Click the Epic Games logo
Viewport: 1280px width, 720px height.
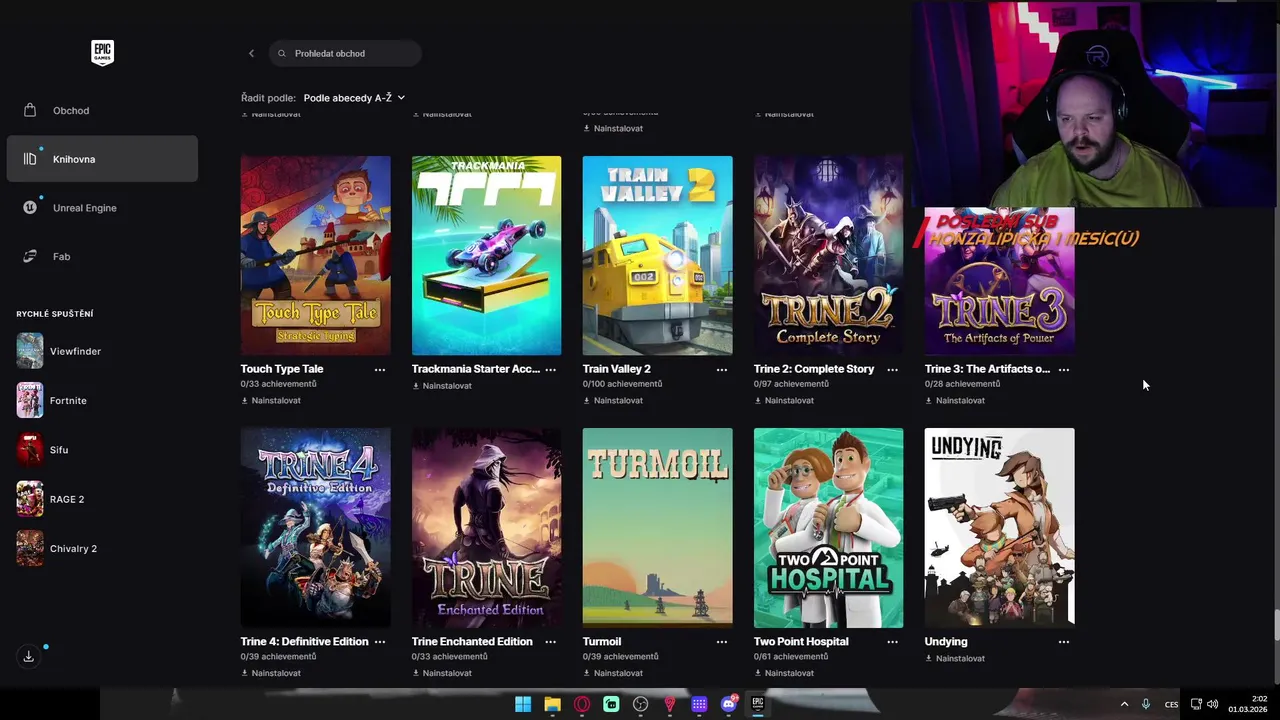[102, 53]
